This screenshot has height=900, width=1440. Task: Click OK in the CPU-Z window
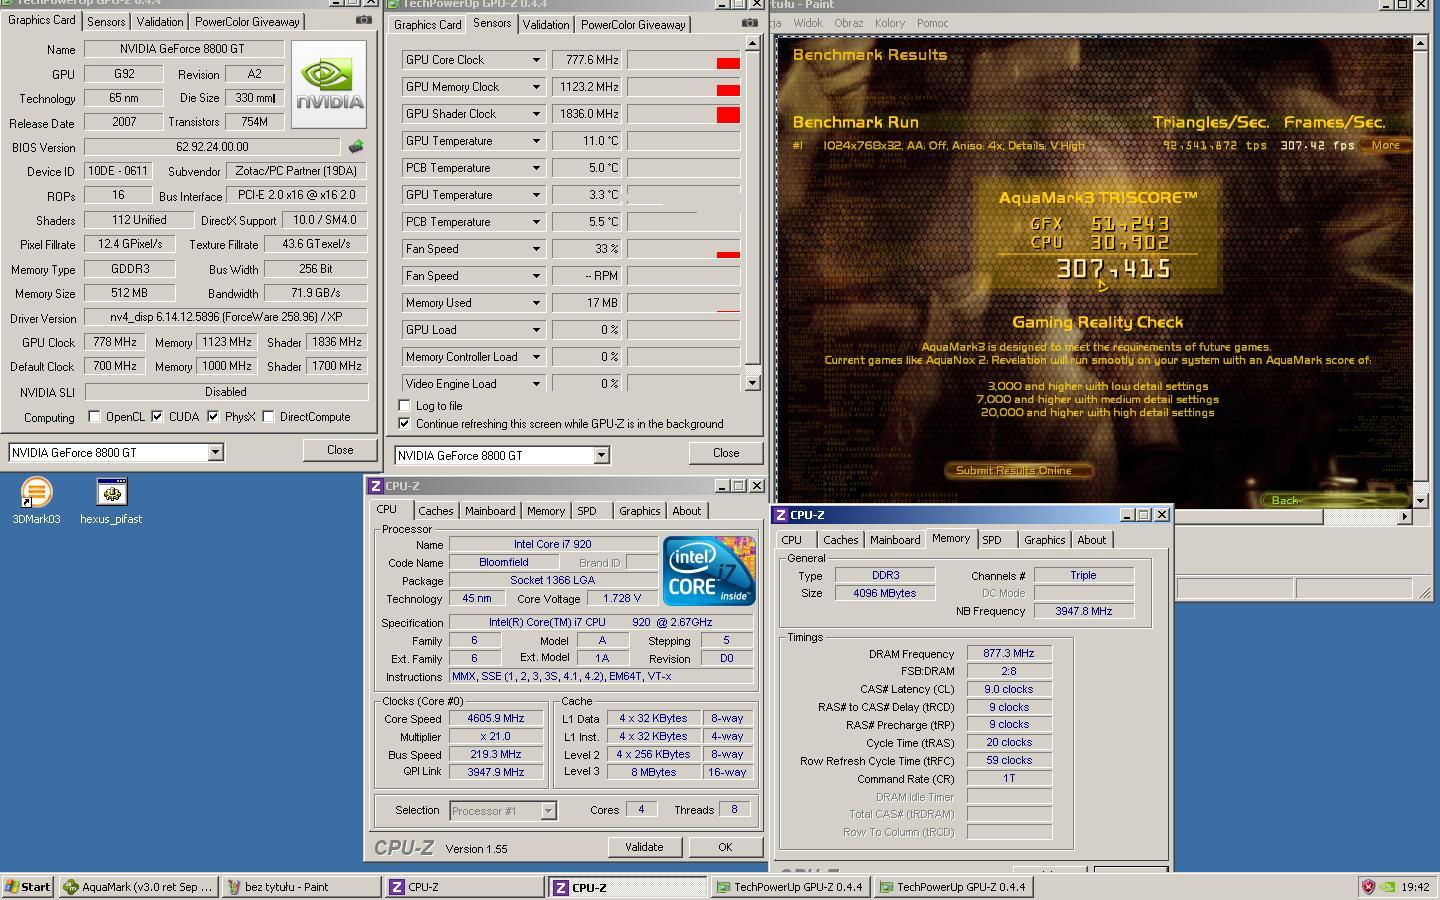725,847
